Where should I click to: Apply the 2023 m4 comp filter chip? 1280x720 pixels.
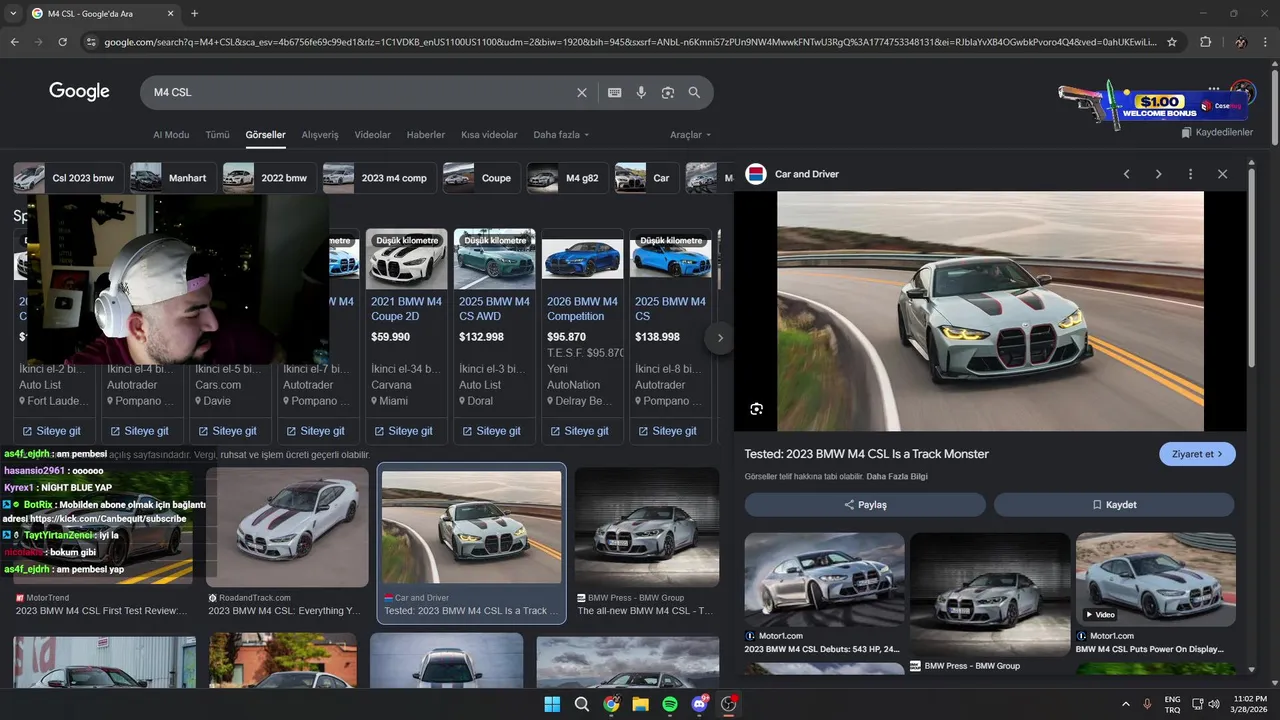(380, 178)
